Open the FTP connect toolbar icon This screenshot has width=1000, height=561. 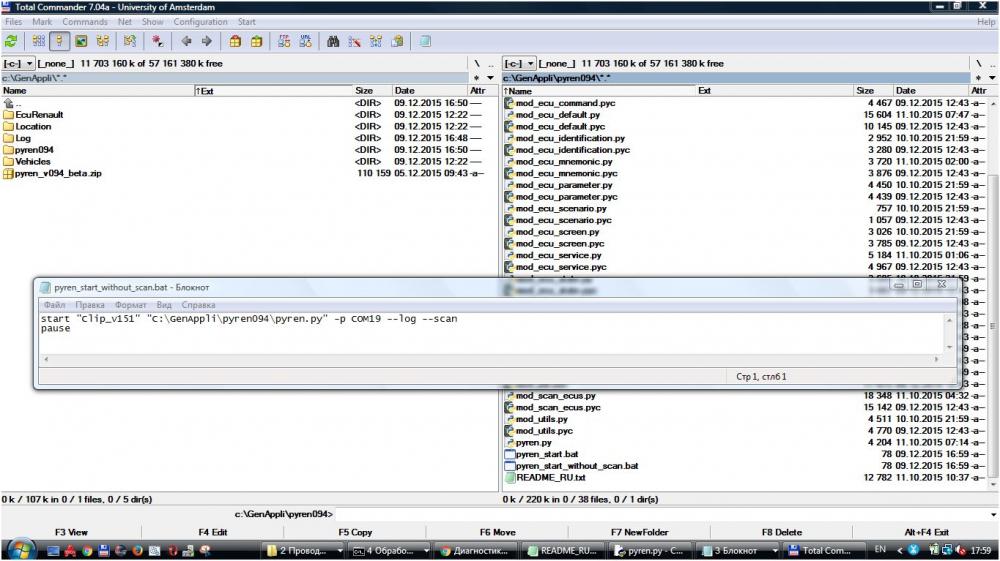284,41
